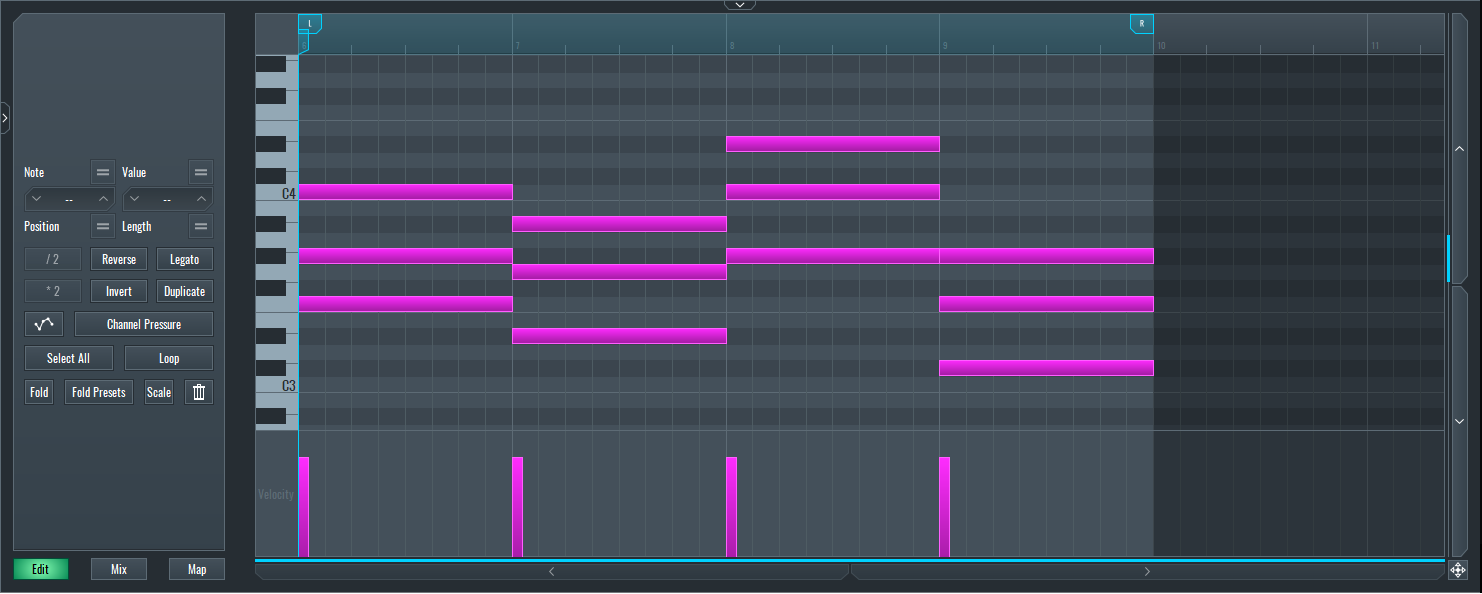Switch to the Mix tab
The width and height of the screenshot is (1482, 594).
click(119, 569)
